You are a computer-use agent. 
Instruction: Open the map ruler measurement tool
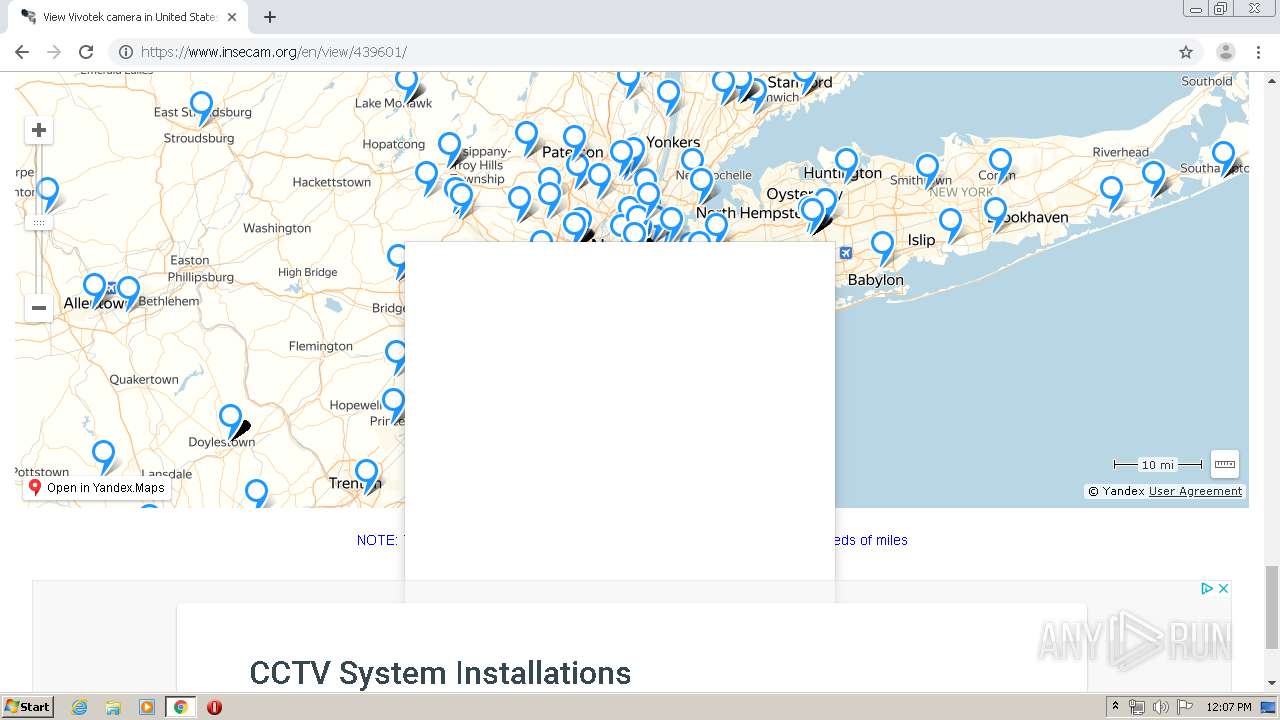click(1225, 464)
